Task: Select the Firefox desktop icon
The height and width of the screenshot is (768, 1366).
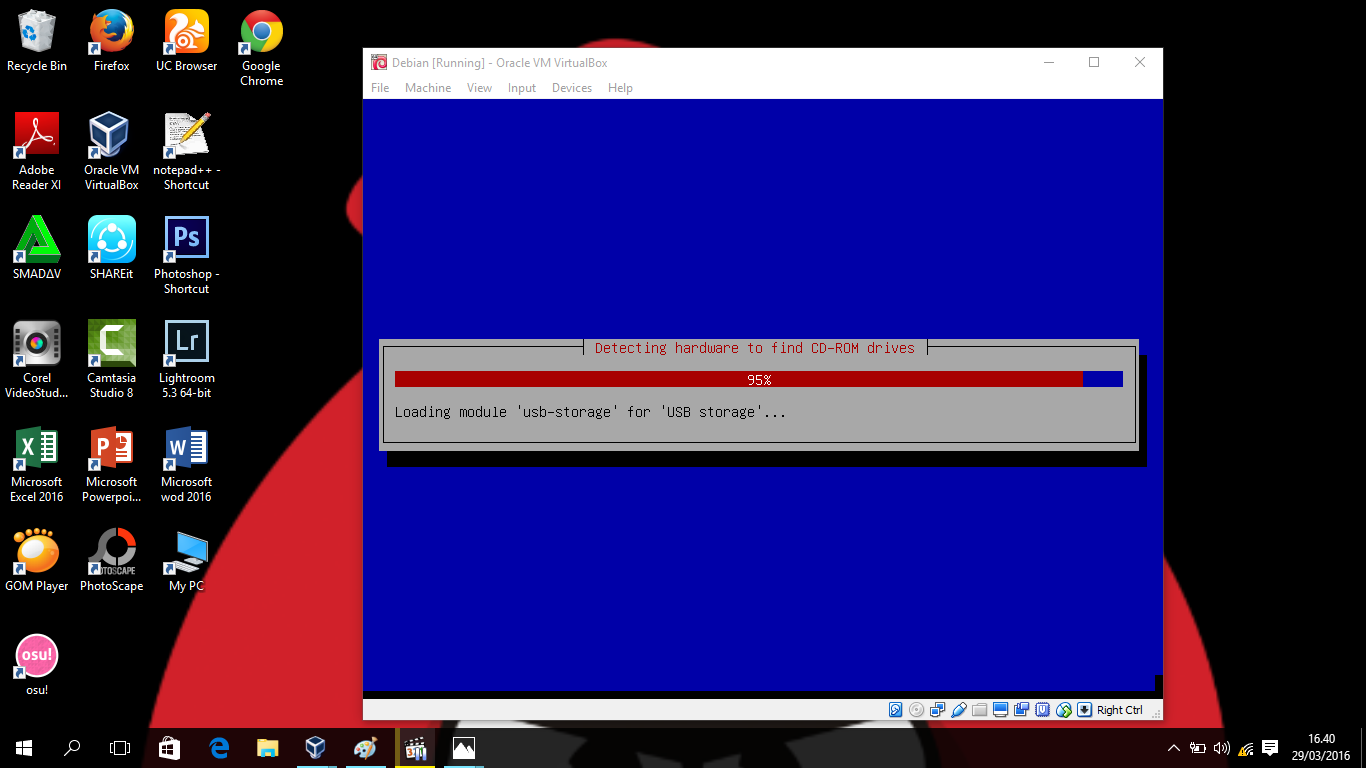Action: tap(112, 41)
